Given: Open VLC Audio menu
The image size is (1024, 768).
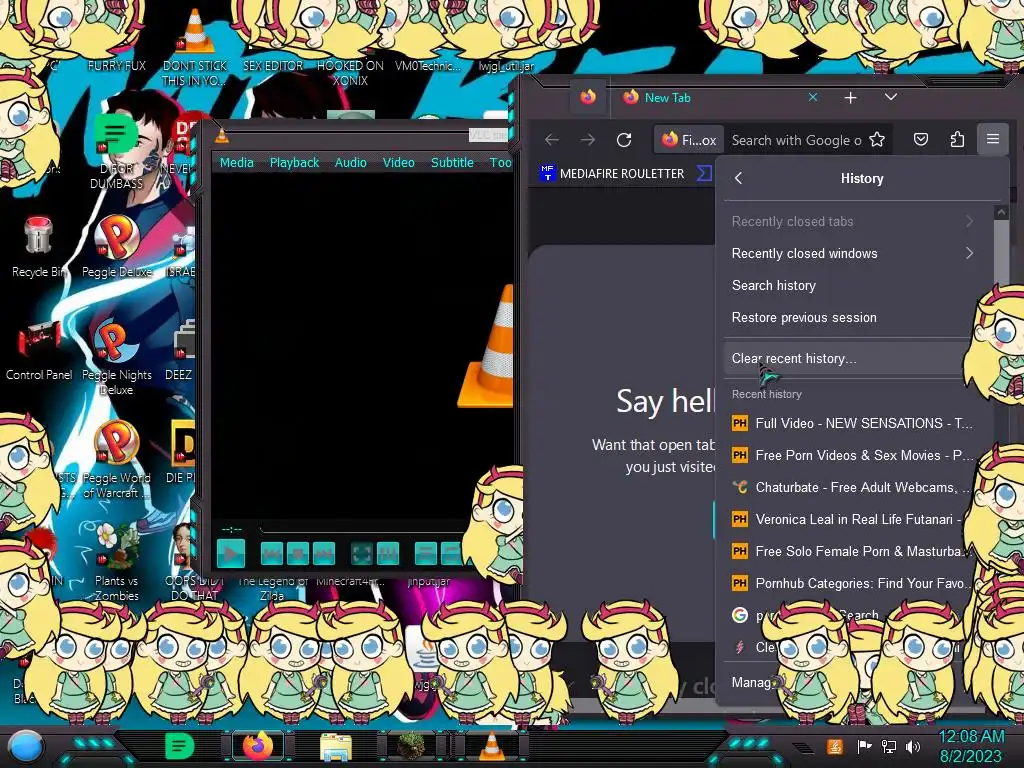Looking at the screenshot, I should [x=351, y=163].
